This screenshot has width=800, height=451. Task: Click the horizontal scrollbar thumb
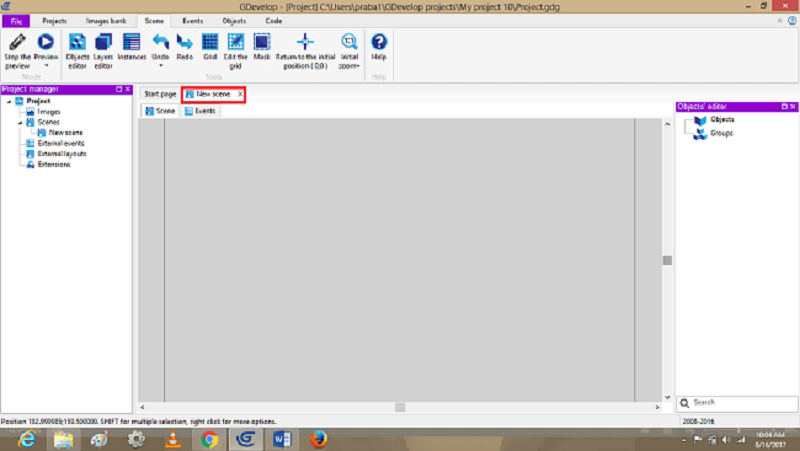400,407
